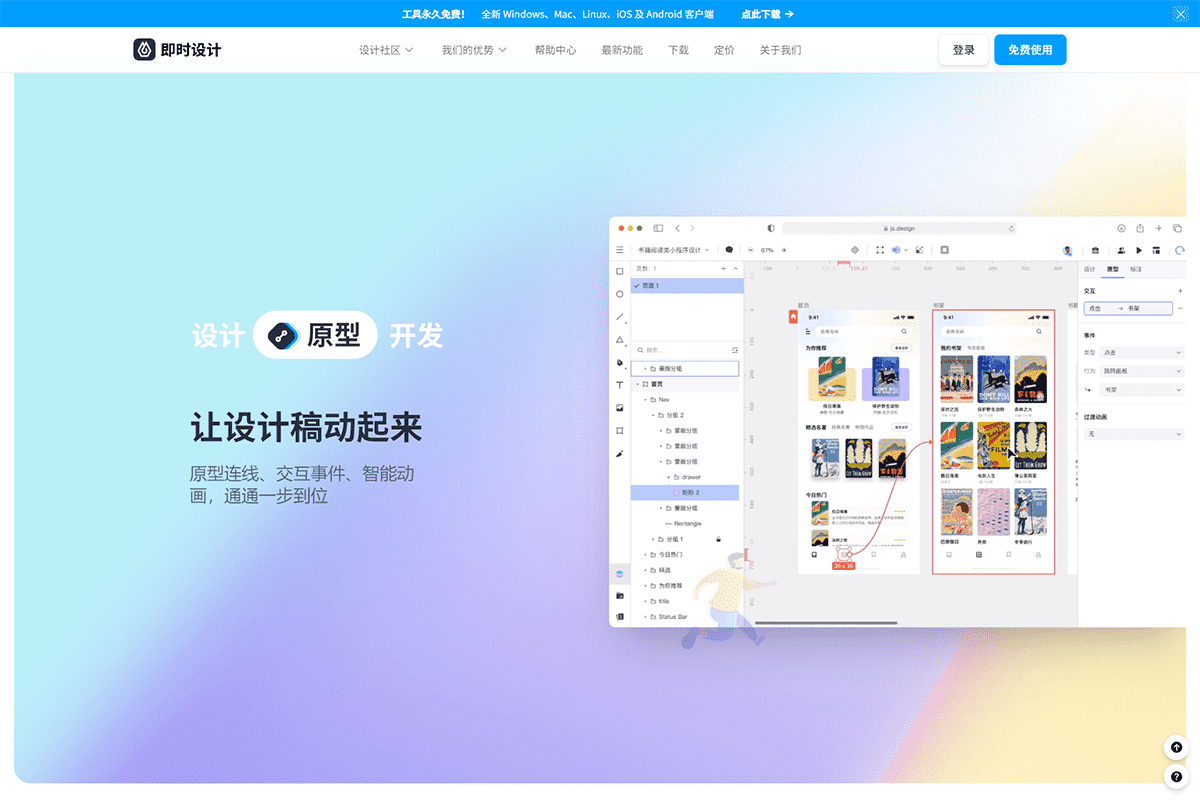The image size is (1200, 800).
Task: Open the 行为 跳转画板 dropdown
Action: click(x=1141, y=371)
